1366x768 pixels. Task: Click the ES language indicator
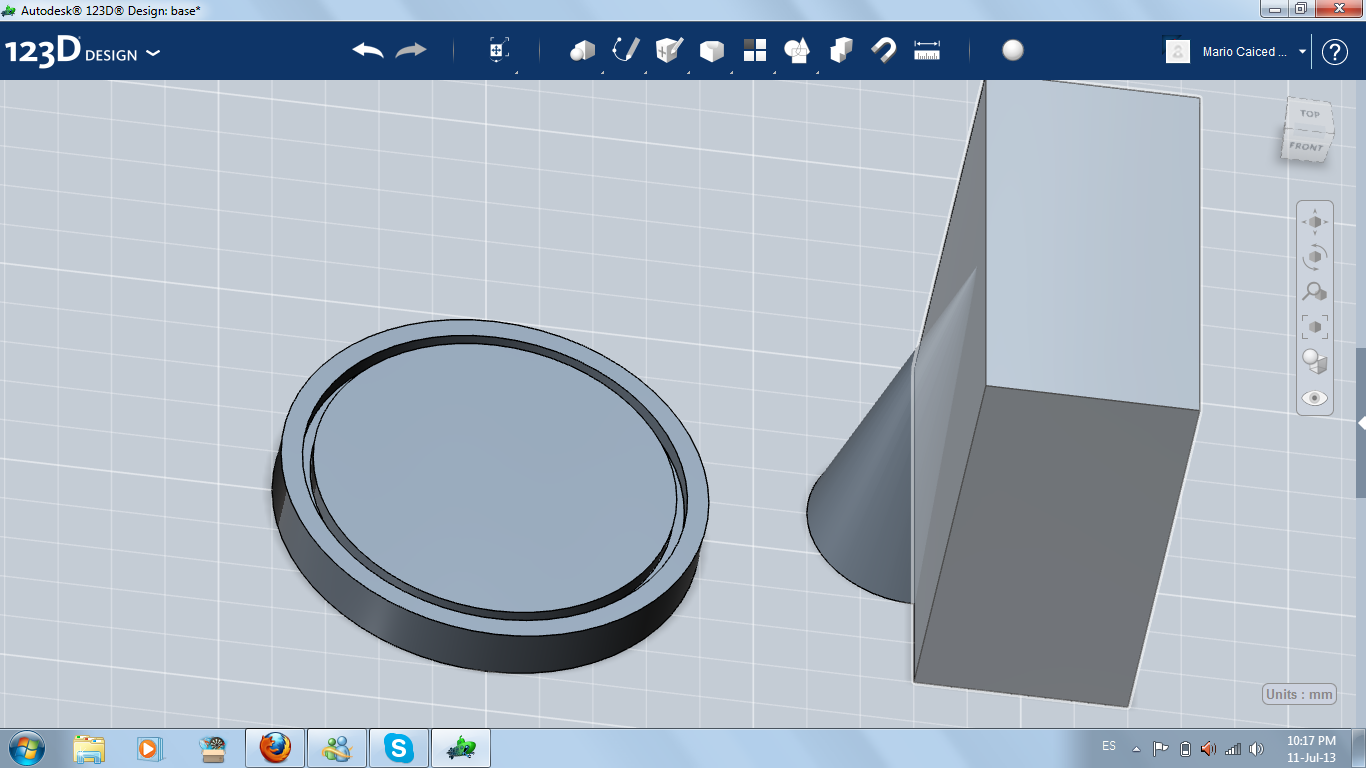(1109, 747)
